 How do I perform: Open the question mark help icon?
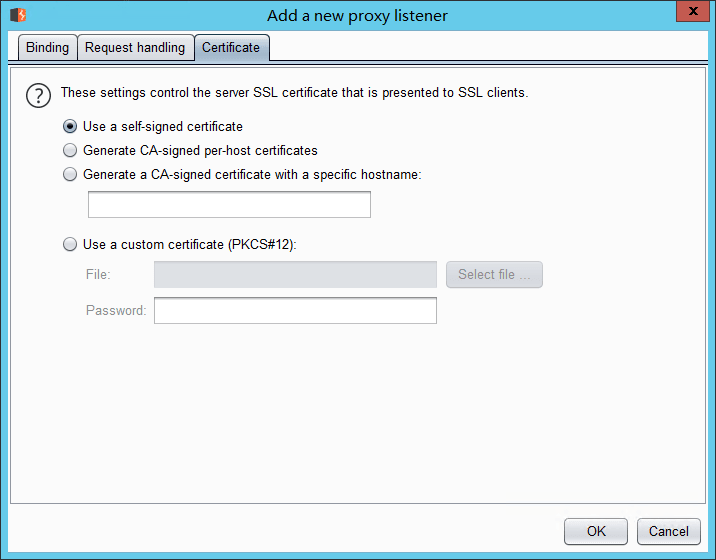pos(38,95)
